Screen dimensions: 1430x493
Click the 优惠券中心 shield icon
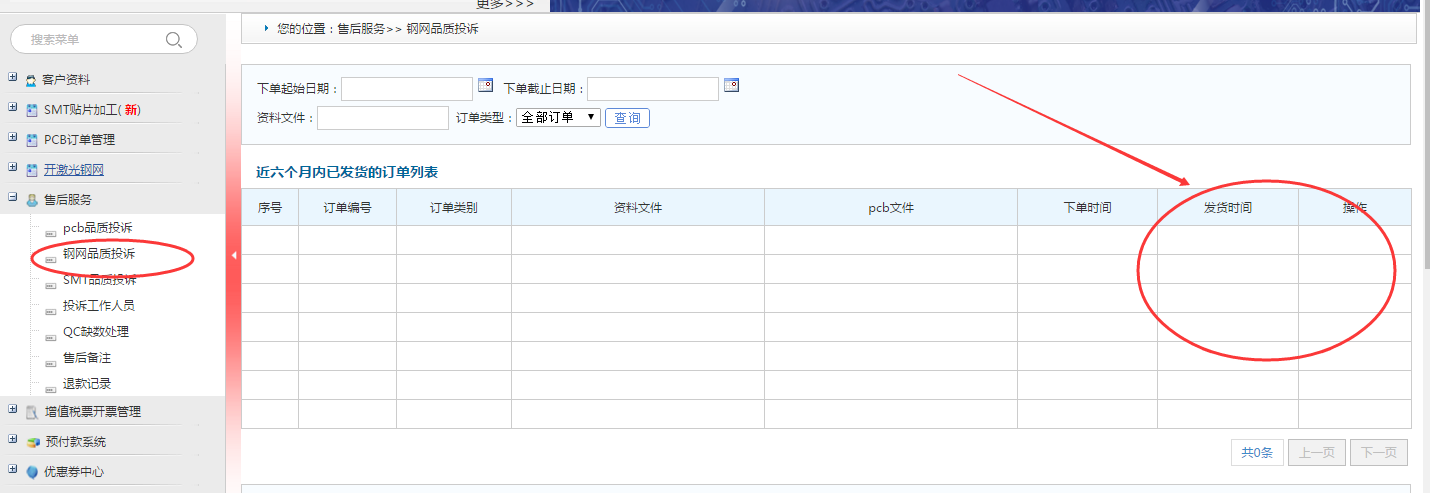tap(32, 472)
